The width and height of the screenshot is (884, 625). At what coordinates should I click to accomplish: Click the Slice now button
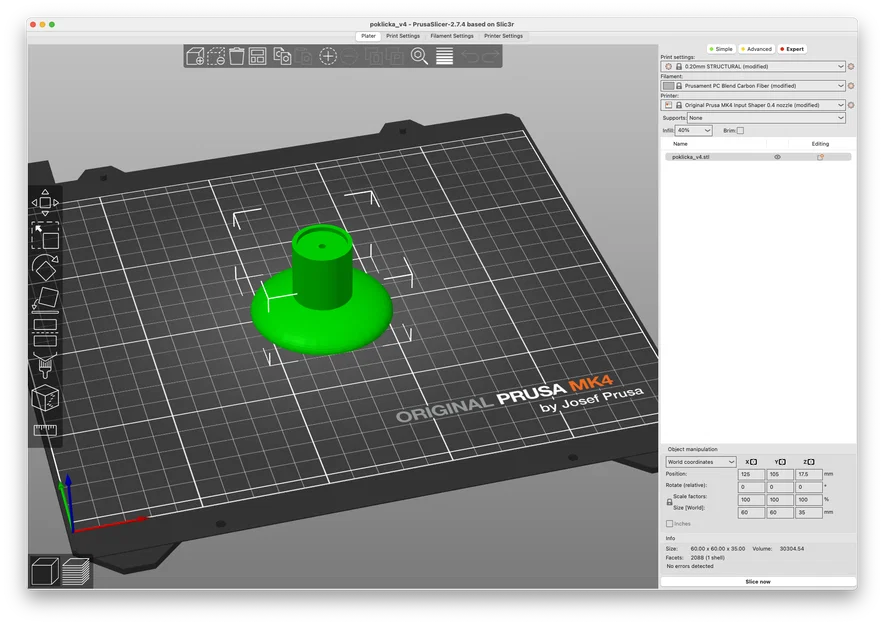[x=758, y=582]
